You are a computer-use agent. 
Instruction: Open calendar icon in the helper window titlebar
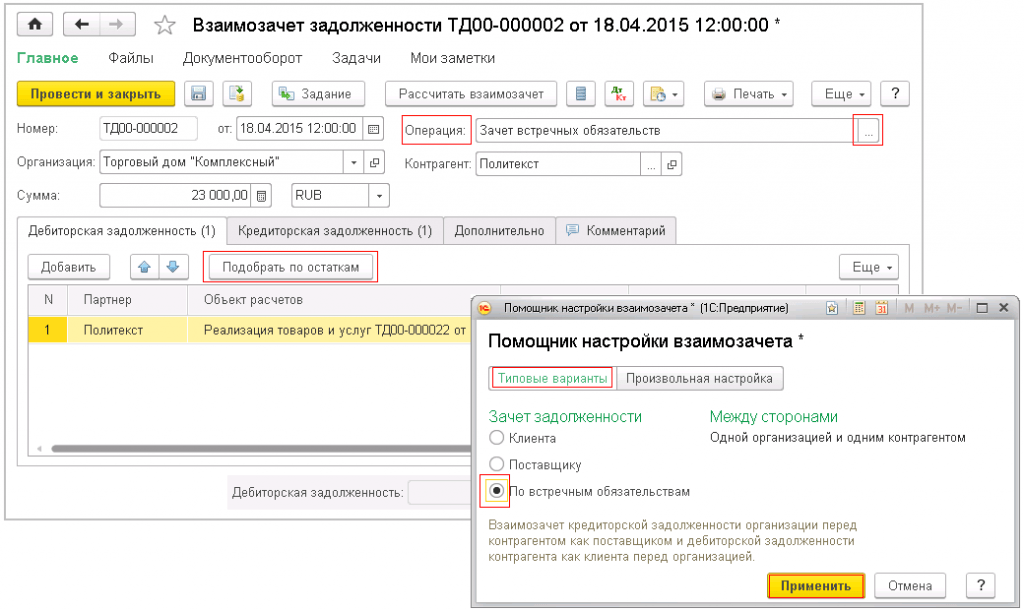[x=882, y=308]
